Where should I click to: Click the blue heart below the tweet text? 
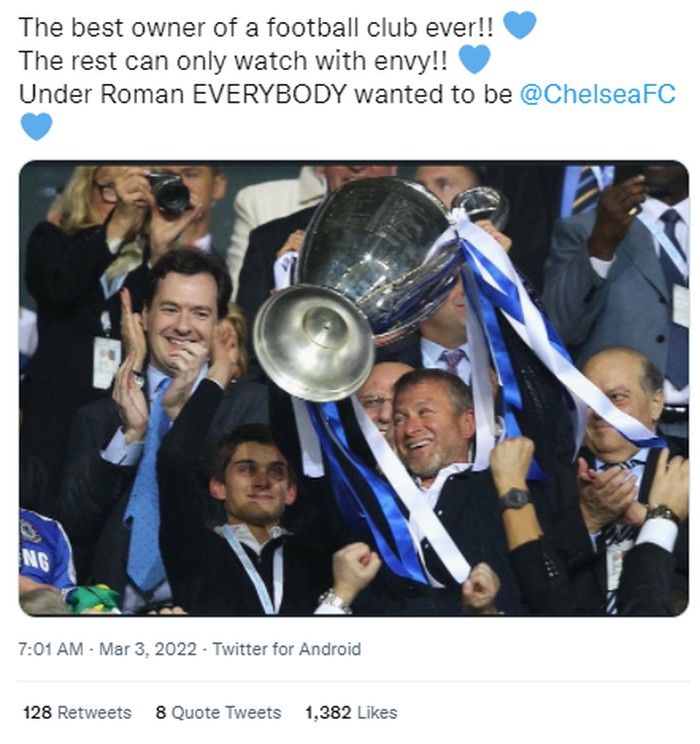[x=36, y=127]
